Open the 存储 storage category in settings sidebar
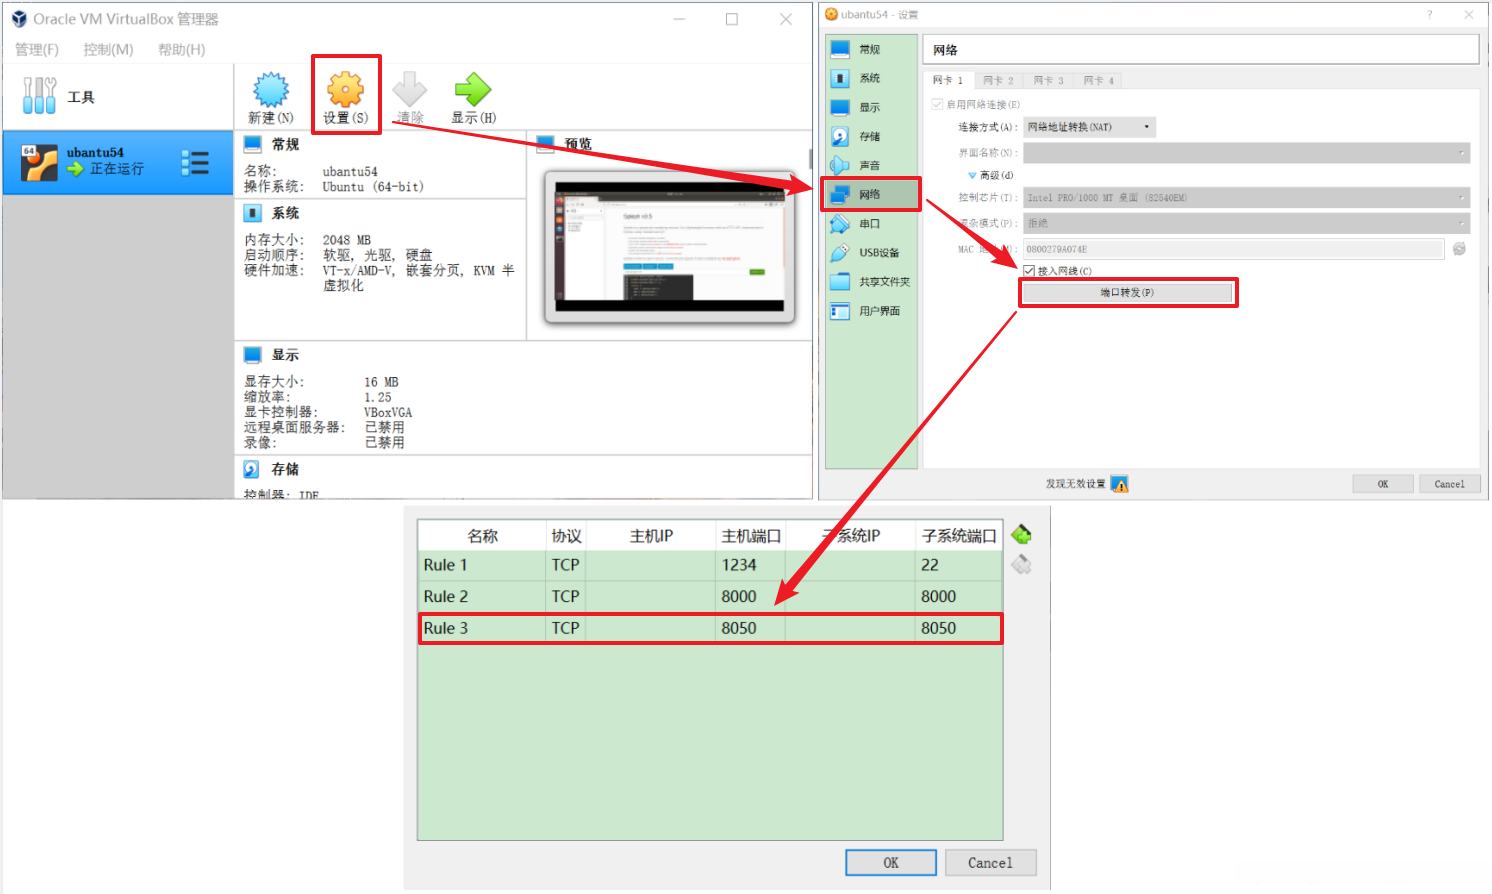 (870, 136)
